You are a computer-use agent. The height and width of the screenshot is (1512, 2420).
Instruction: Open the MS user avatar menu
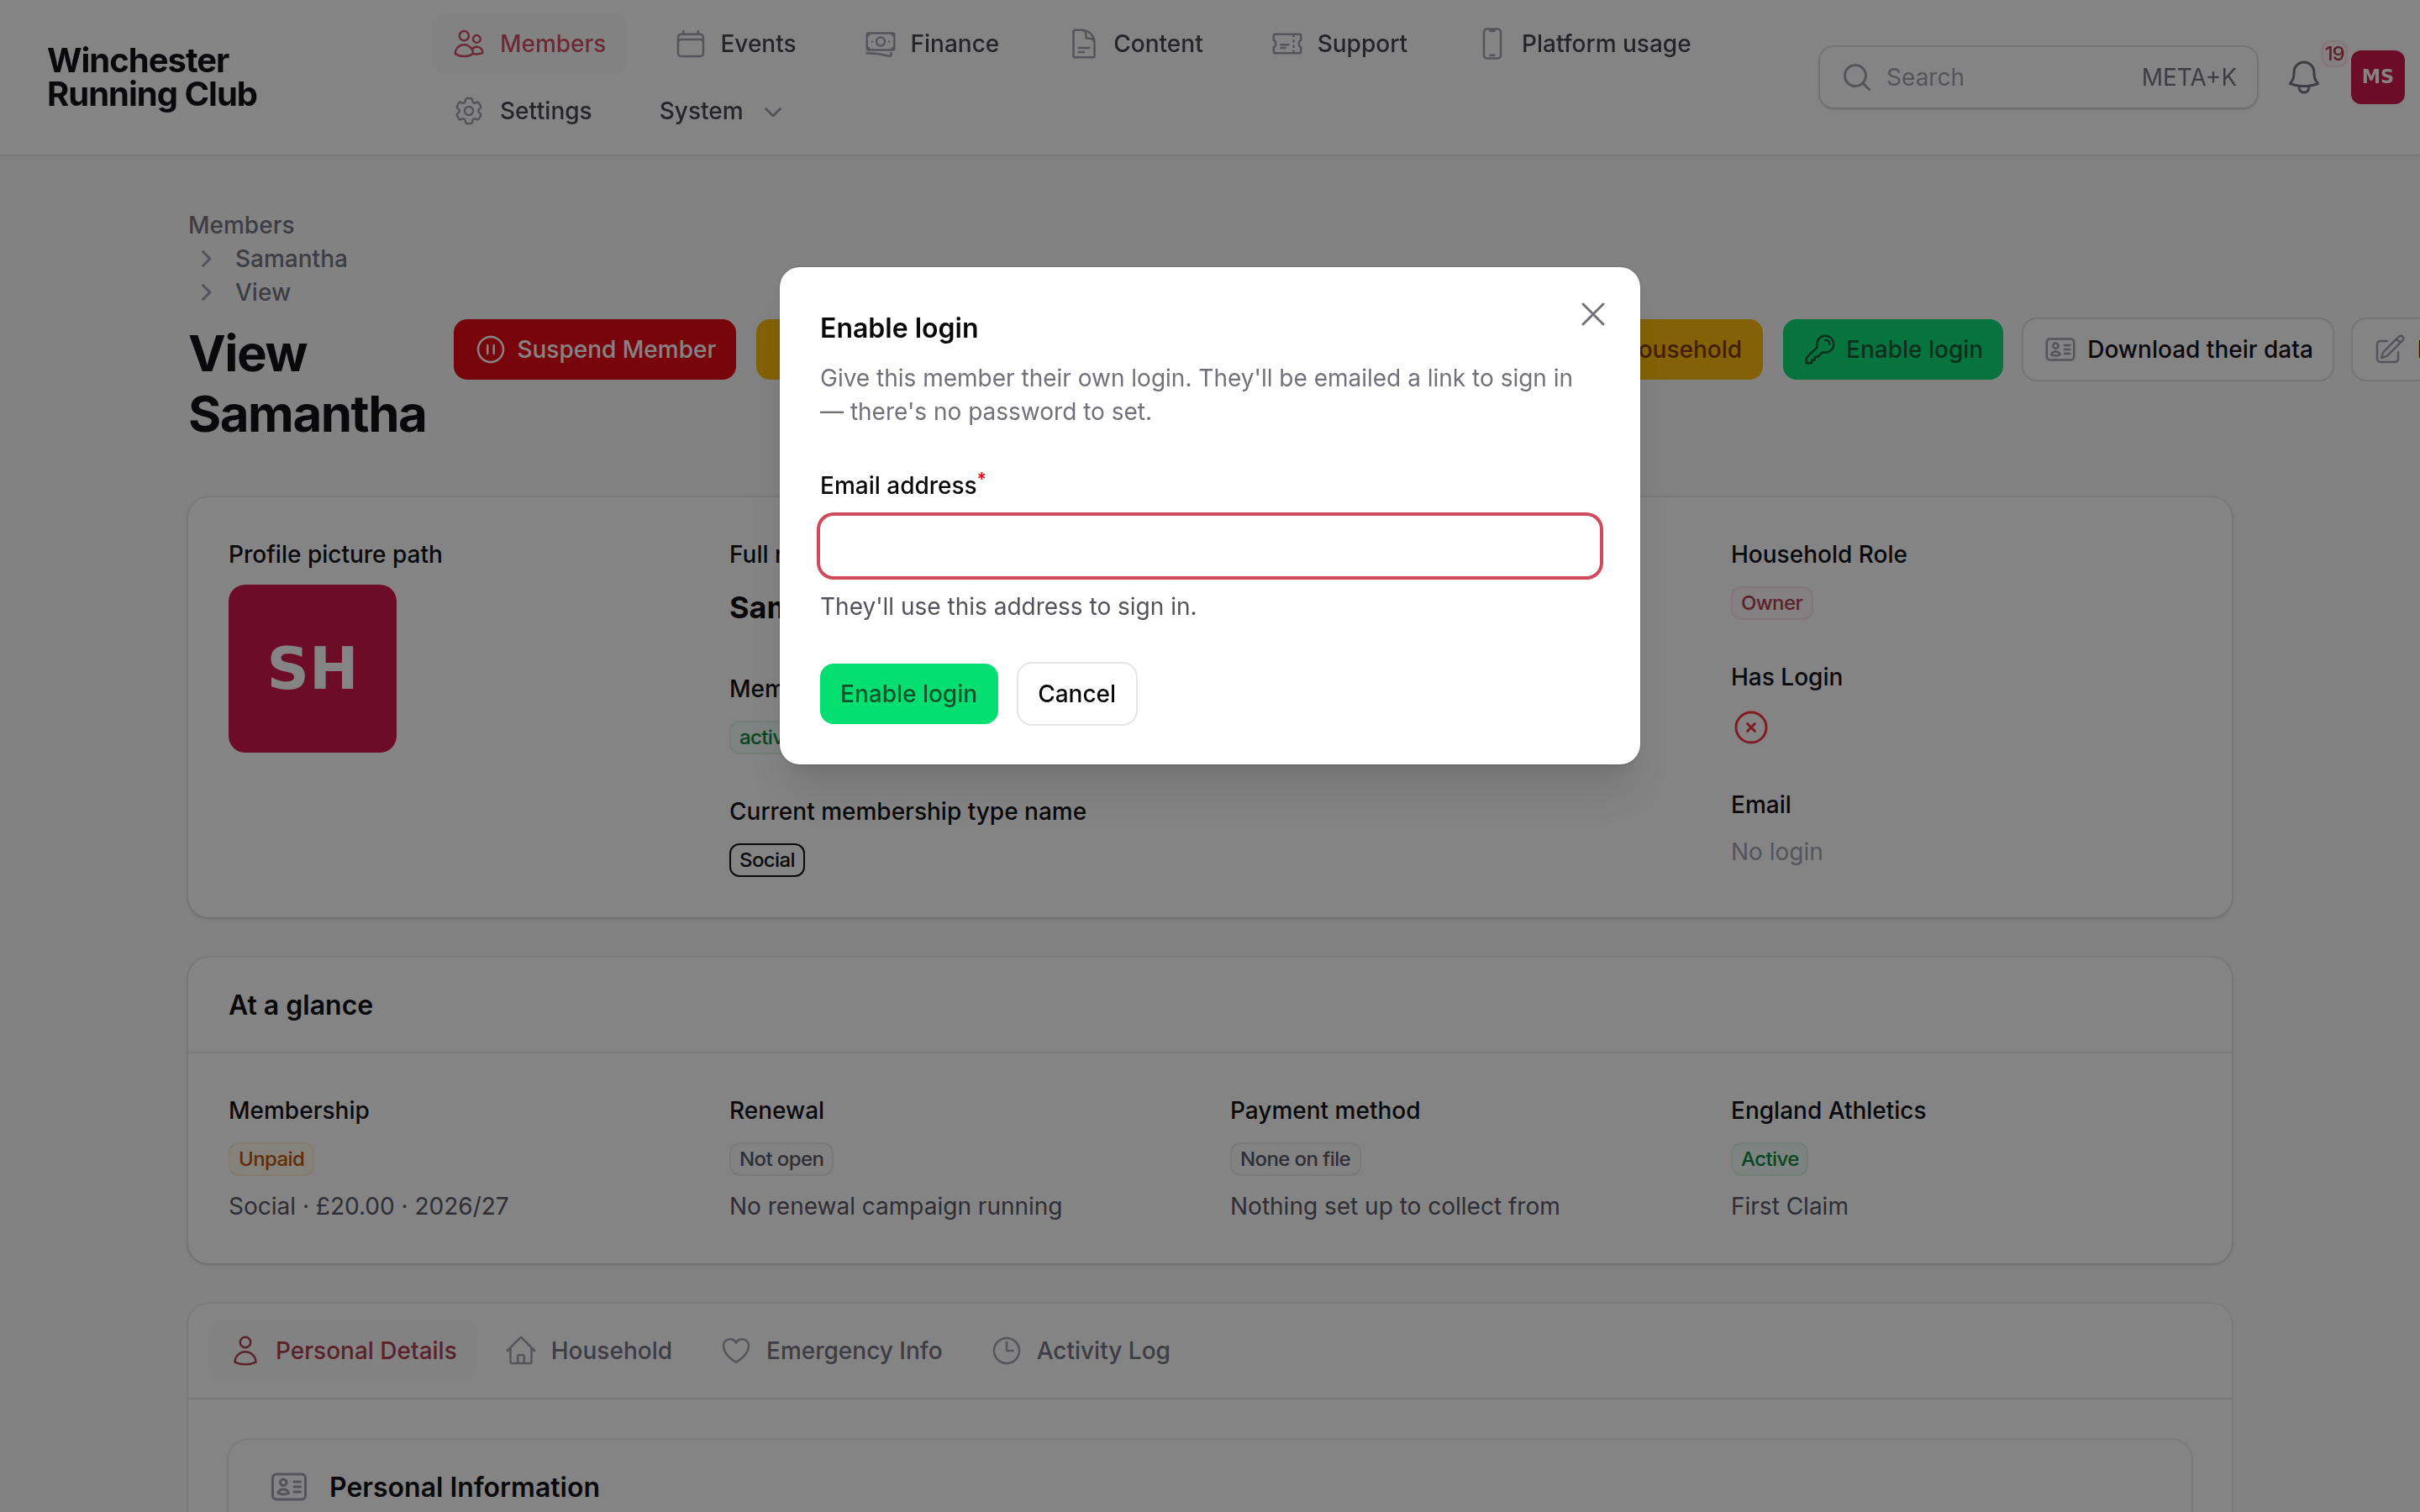click(x=2377, y=77)
